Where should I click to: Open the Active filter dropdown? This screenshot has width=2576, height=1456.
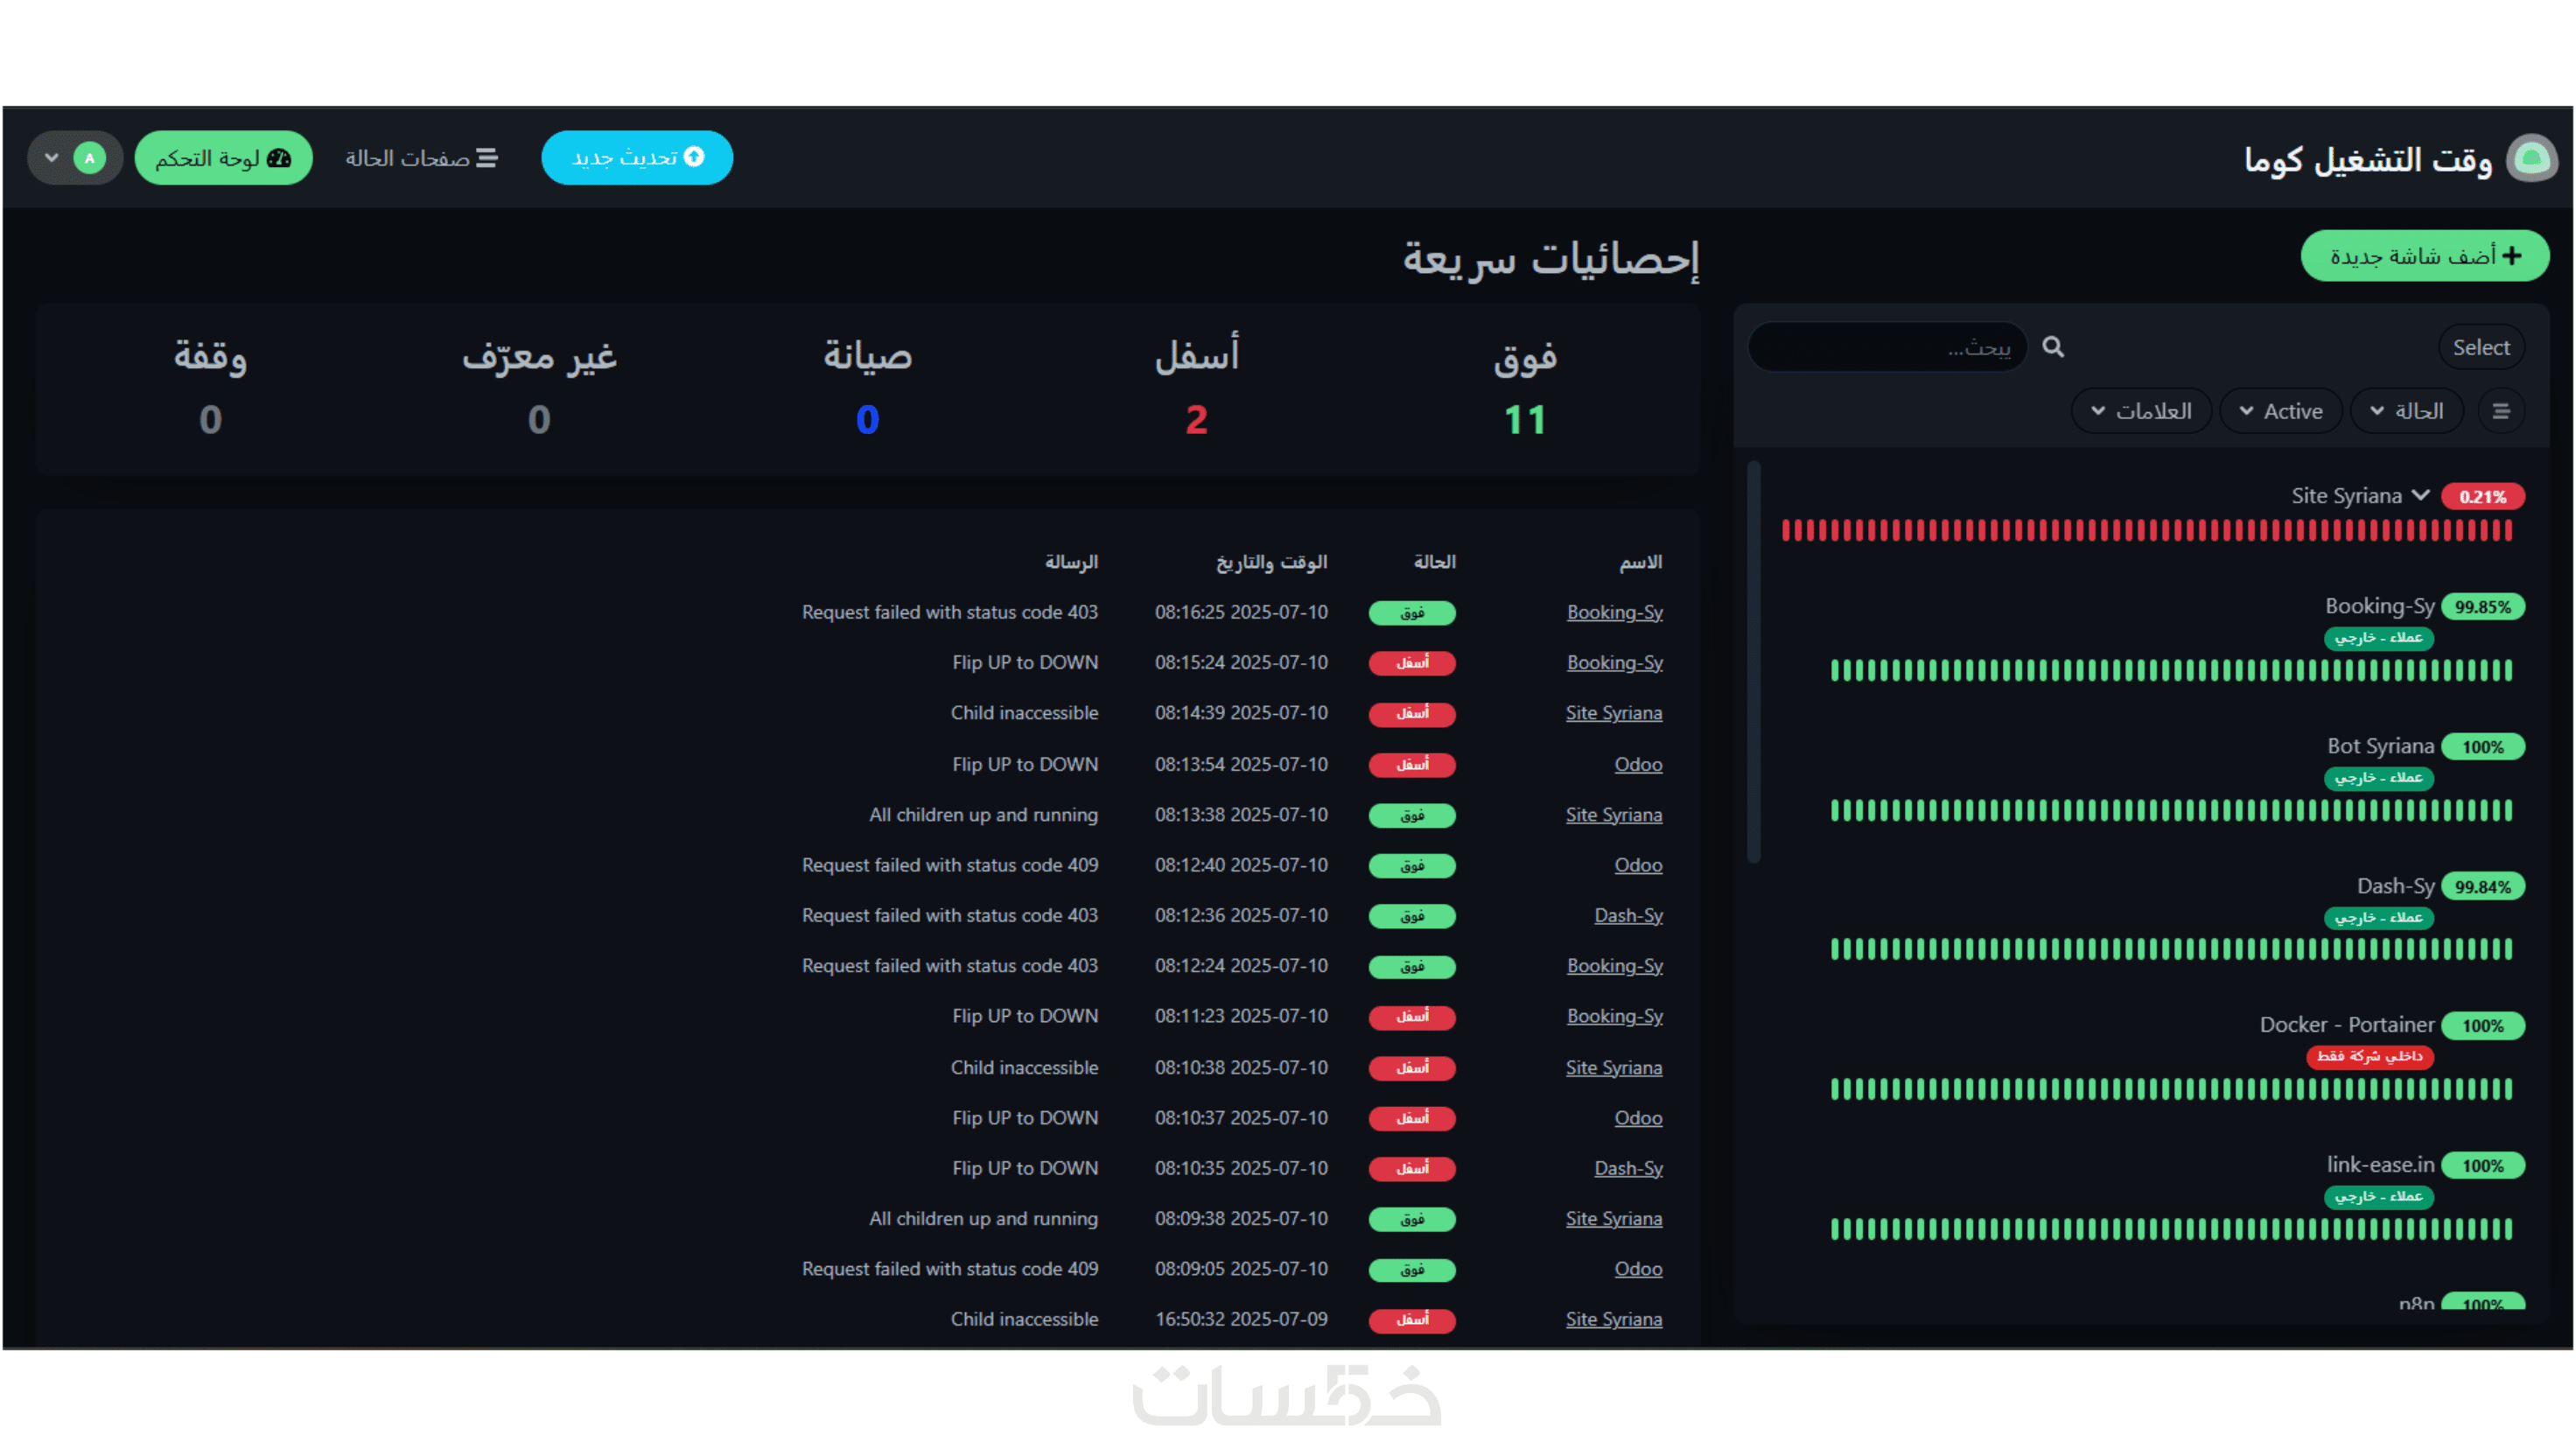[x=2281, y=411]
